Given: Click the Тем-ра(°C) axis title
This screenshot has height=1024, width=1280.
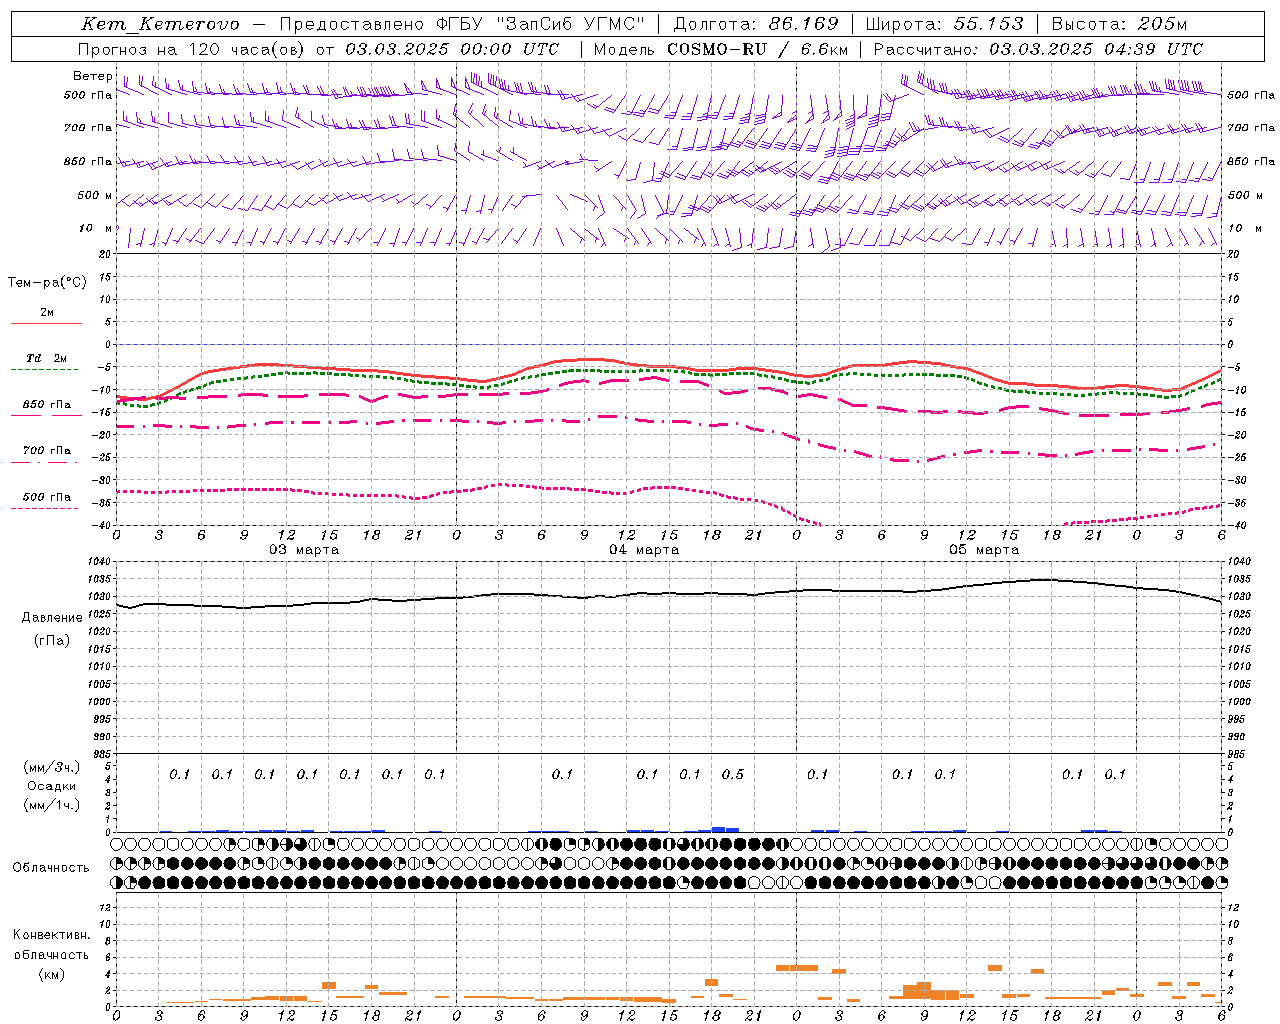Looking at the screenshot, I should pyautogui.click(x=47, y=283).
